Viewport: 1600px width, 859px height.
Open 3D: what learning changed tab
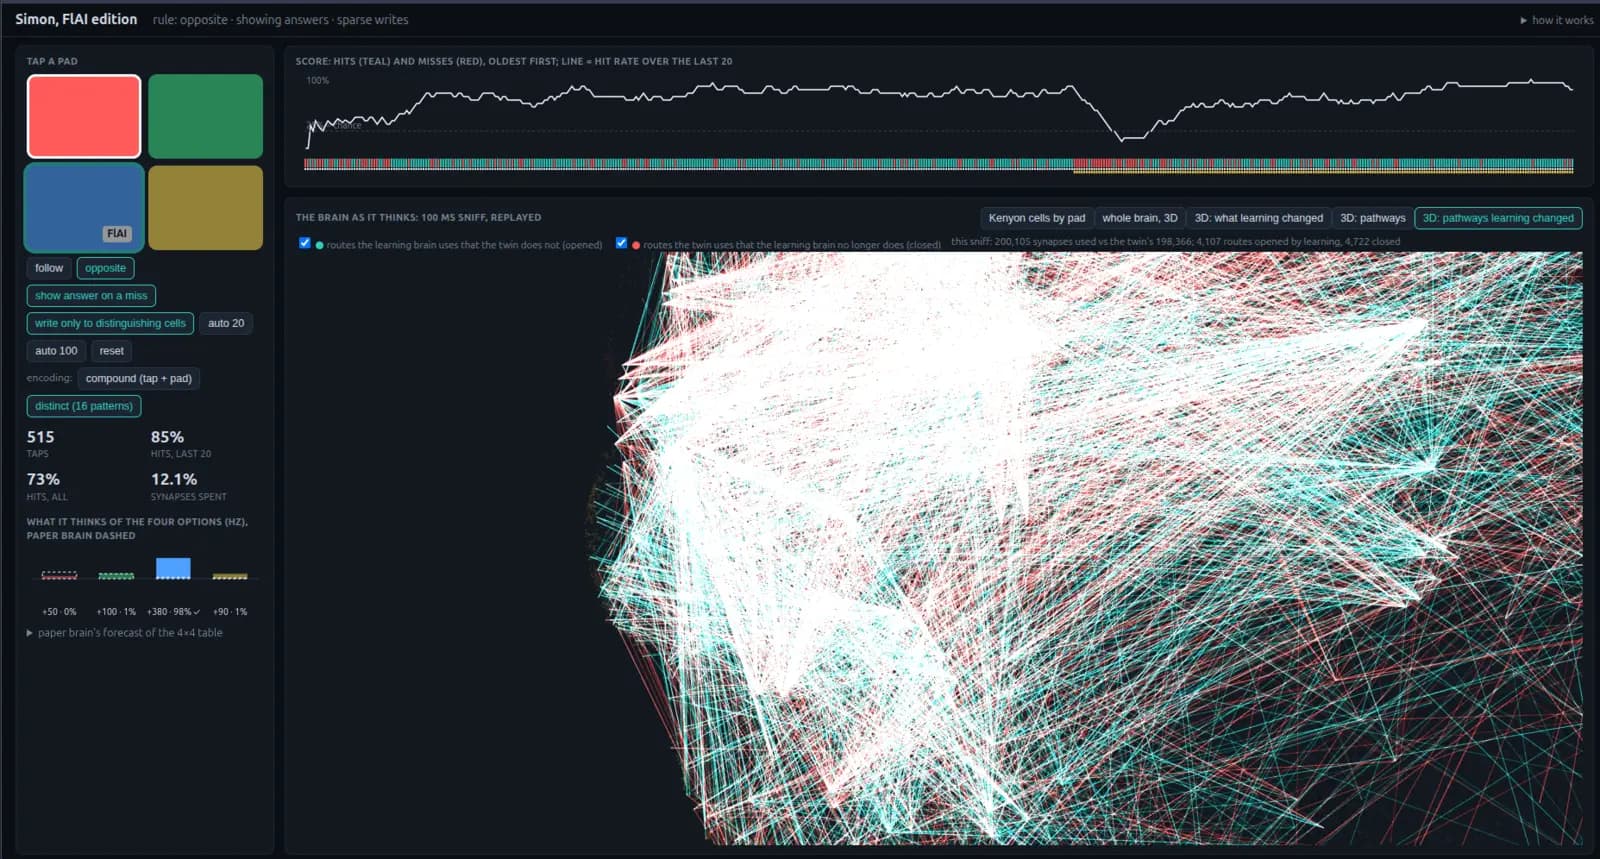tap(1258, 218)
